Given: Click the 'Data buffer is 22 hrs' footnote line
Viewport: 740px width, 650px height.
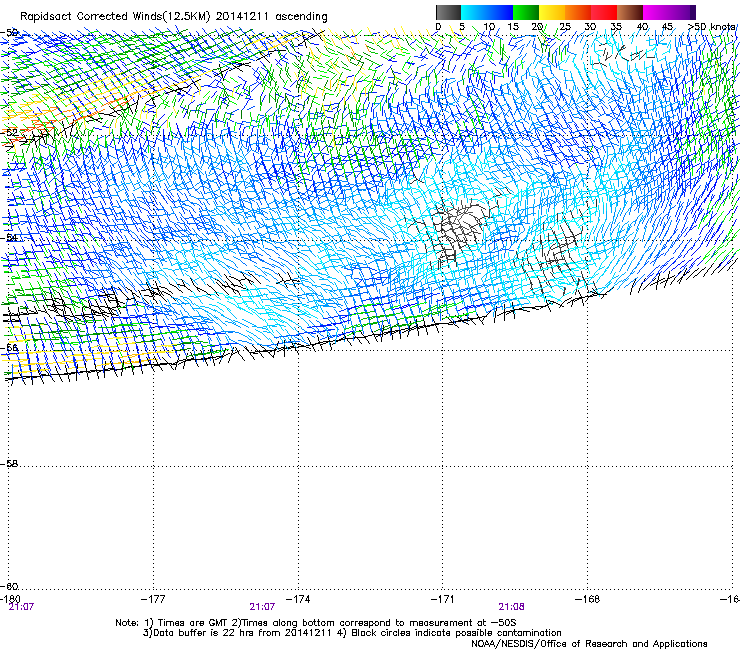Looking at the screenshot, I should coord(352,633).
